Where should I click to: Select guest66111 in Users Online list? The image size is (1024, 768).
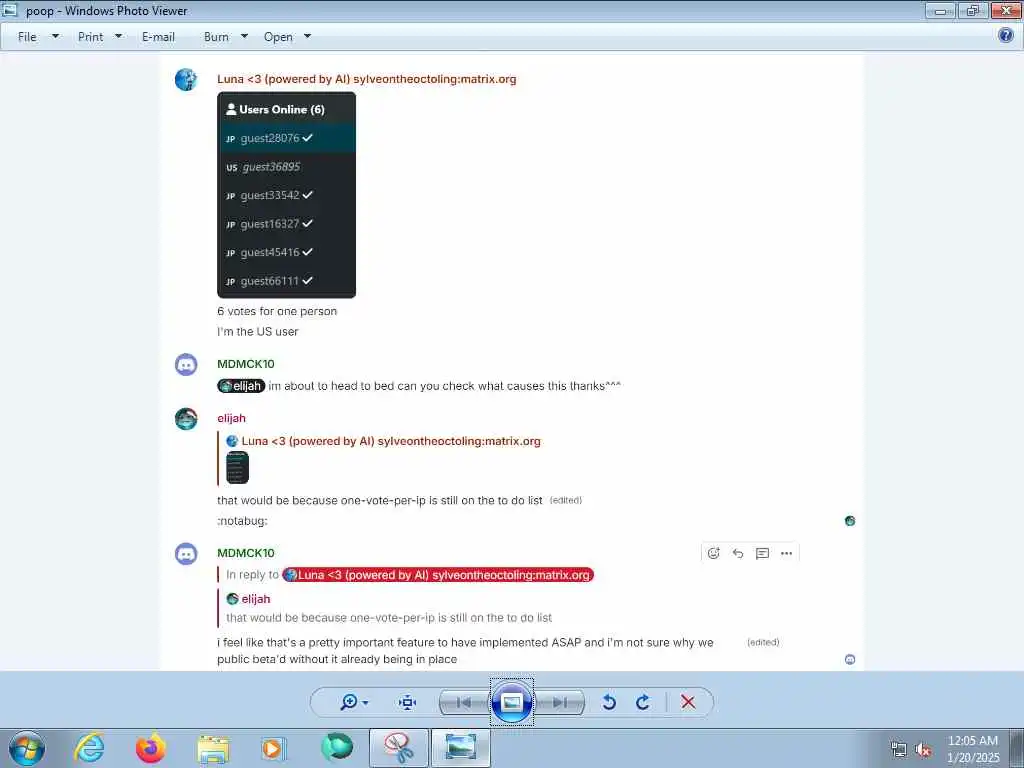click(x=286, y=281)
